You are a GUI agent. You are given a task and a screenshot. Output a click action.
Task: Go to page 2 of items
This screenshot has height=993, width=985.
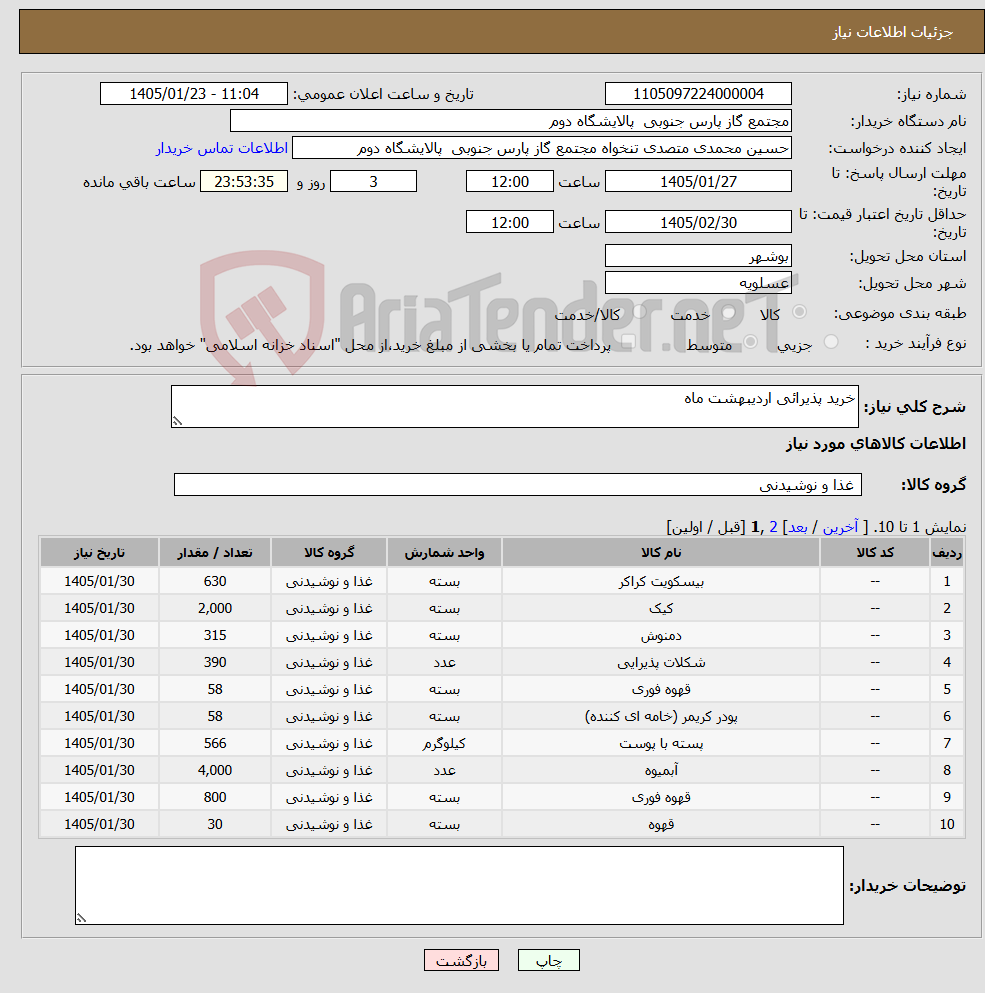tap(773, 527)
